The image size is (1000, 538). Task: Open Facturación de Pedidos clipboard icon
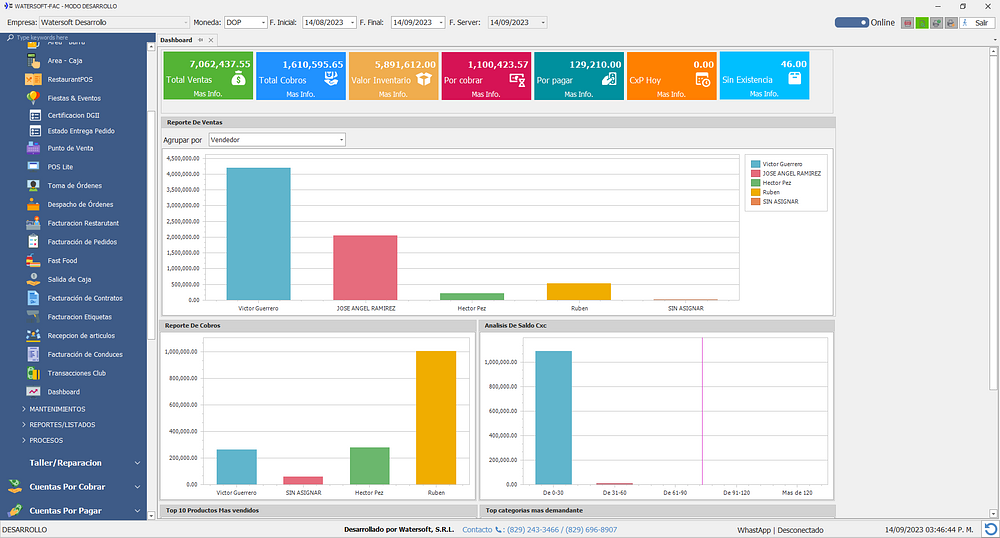pos(34,242)
